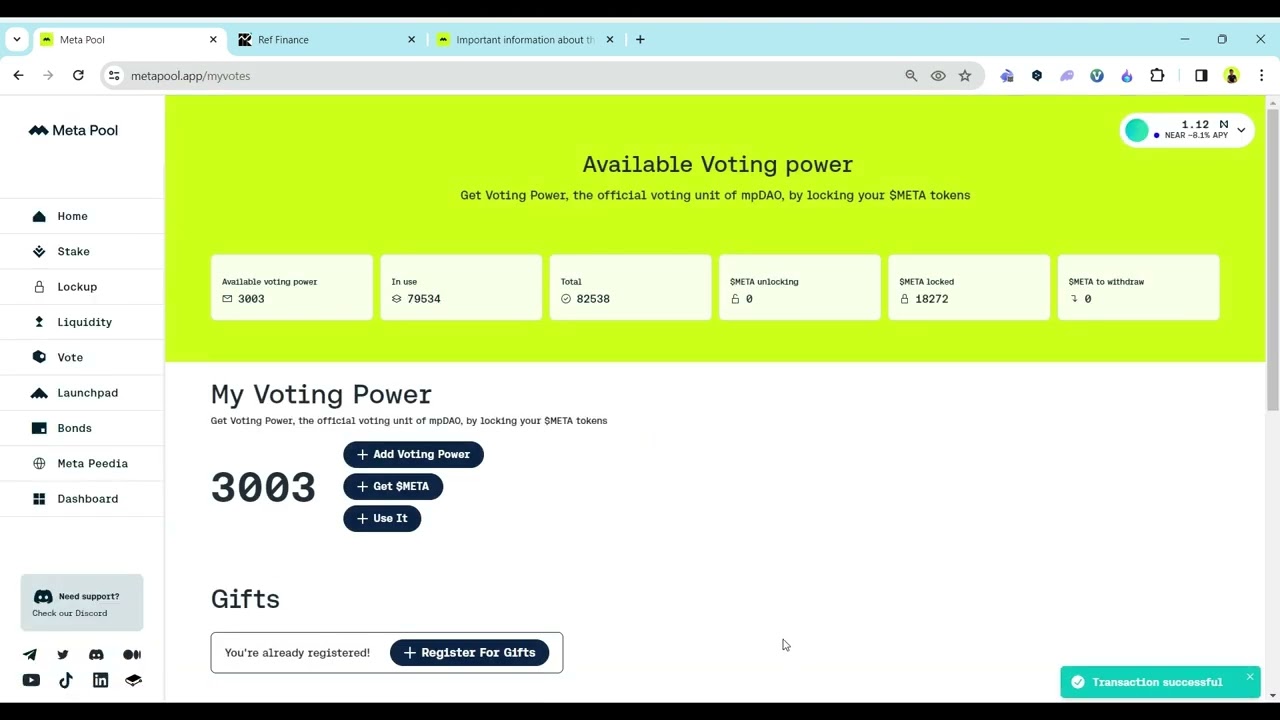Viewport: 1280px width, 720px height.
Task: Click the page vertical scrollbar thumb
Action: (x=1273, y=260)
